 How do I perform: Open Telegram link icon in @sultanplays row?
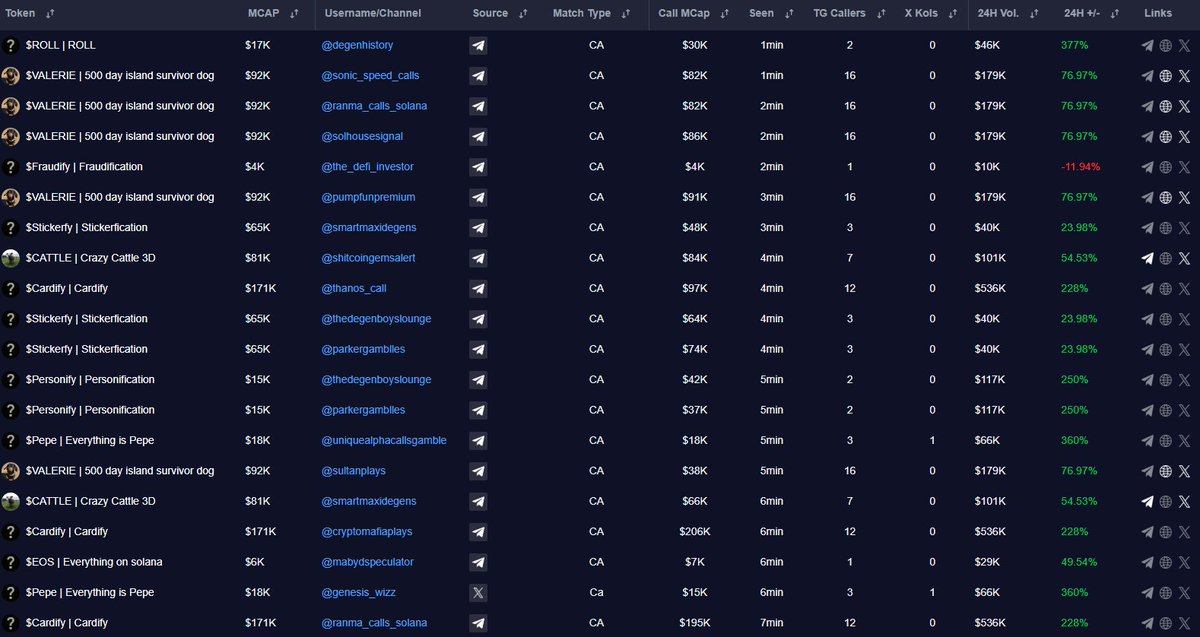tap(1147, 471)
